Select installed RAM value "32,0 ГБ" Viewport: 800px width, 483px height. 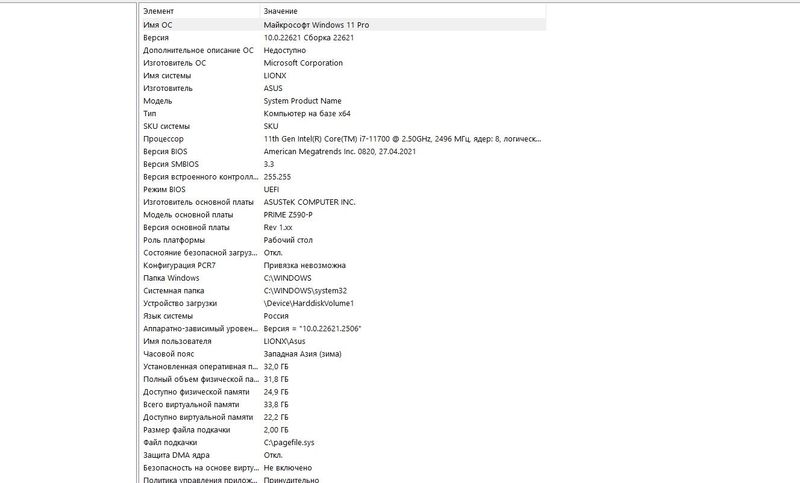(276, 366)
